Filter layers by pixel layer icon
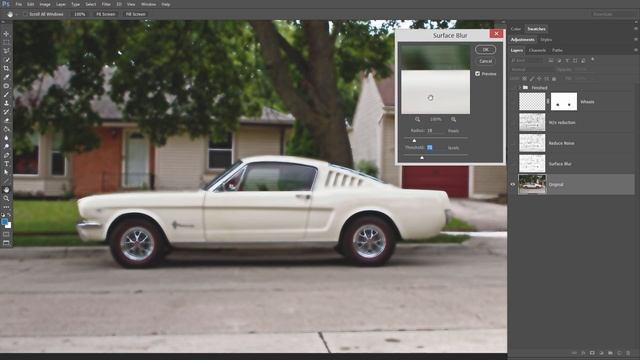640x360 pixels. click(551, 60)
